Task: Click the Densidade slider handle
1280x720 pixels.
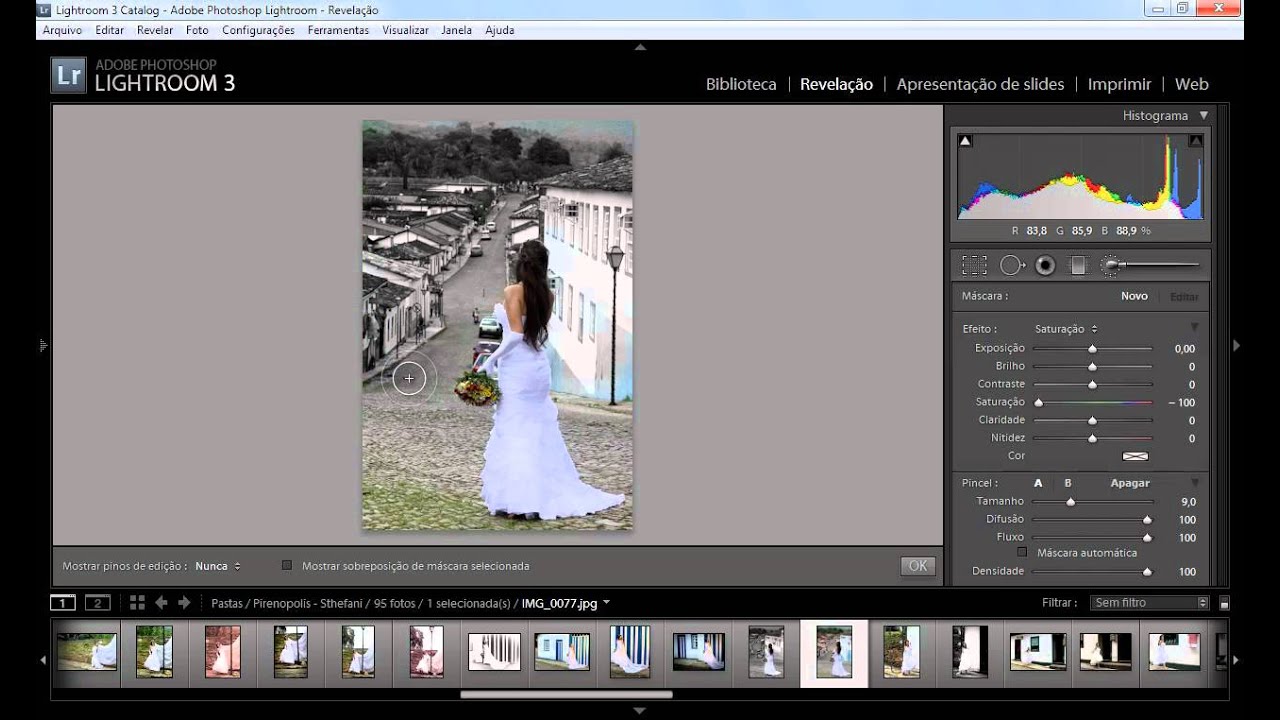Action: pos(1147,572)
